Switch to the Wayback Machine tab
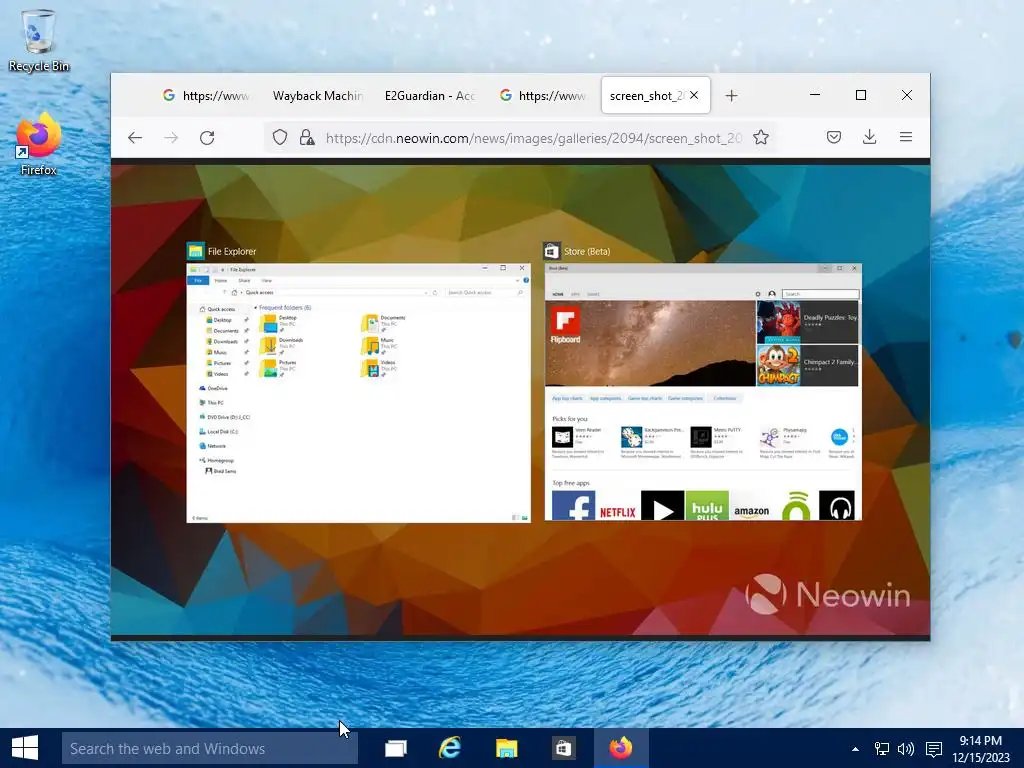Image resolution: width=1024 pixels, height=768 pixels. pyautogui.click(x=317, y=96)
